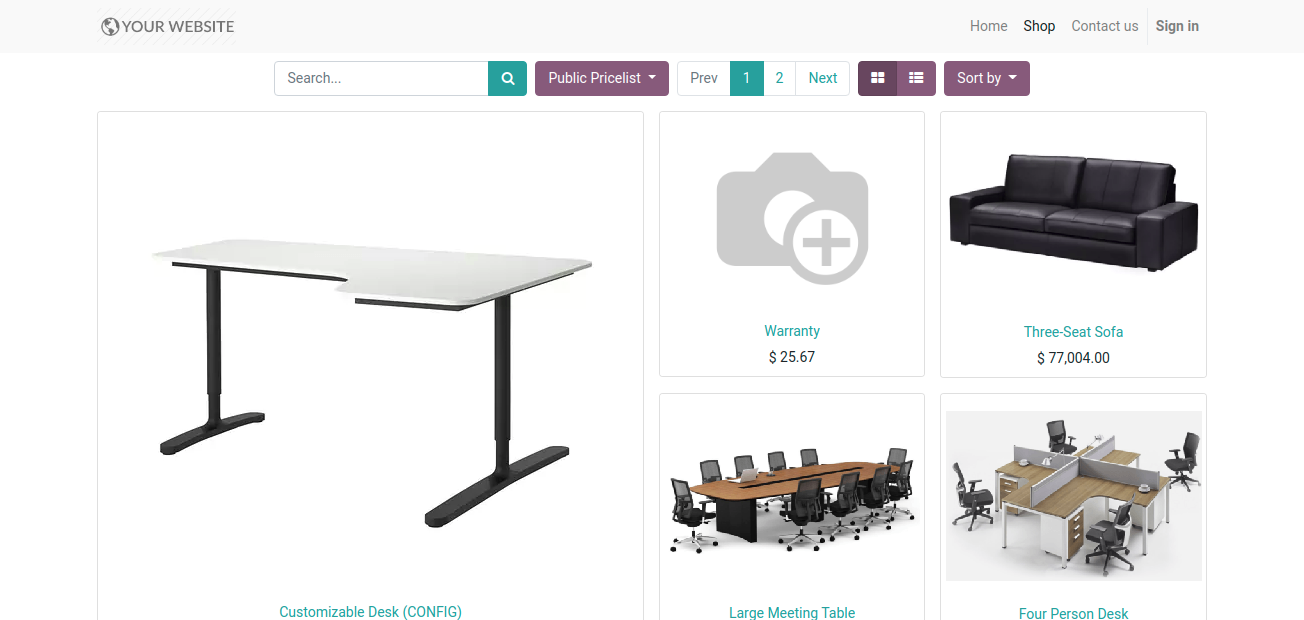Open the Public Pricelist dropdown
This screenshot has width=1304, height=620.
602,78
